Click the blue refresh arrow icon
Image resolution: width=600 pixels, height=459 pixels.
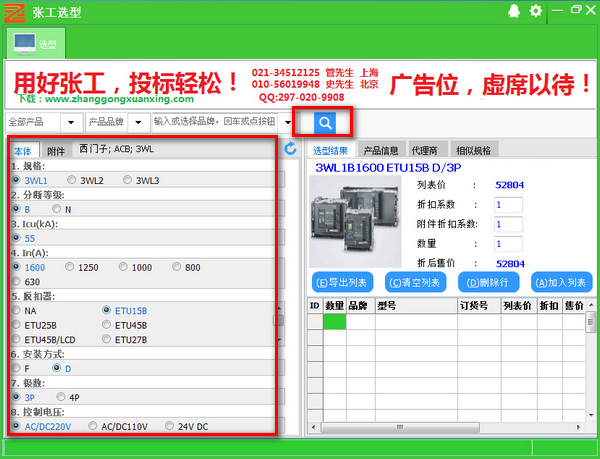coord(290,148)
